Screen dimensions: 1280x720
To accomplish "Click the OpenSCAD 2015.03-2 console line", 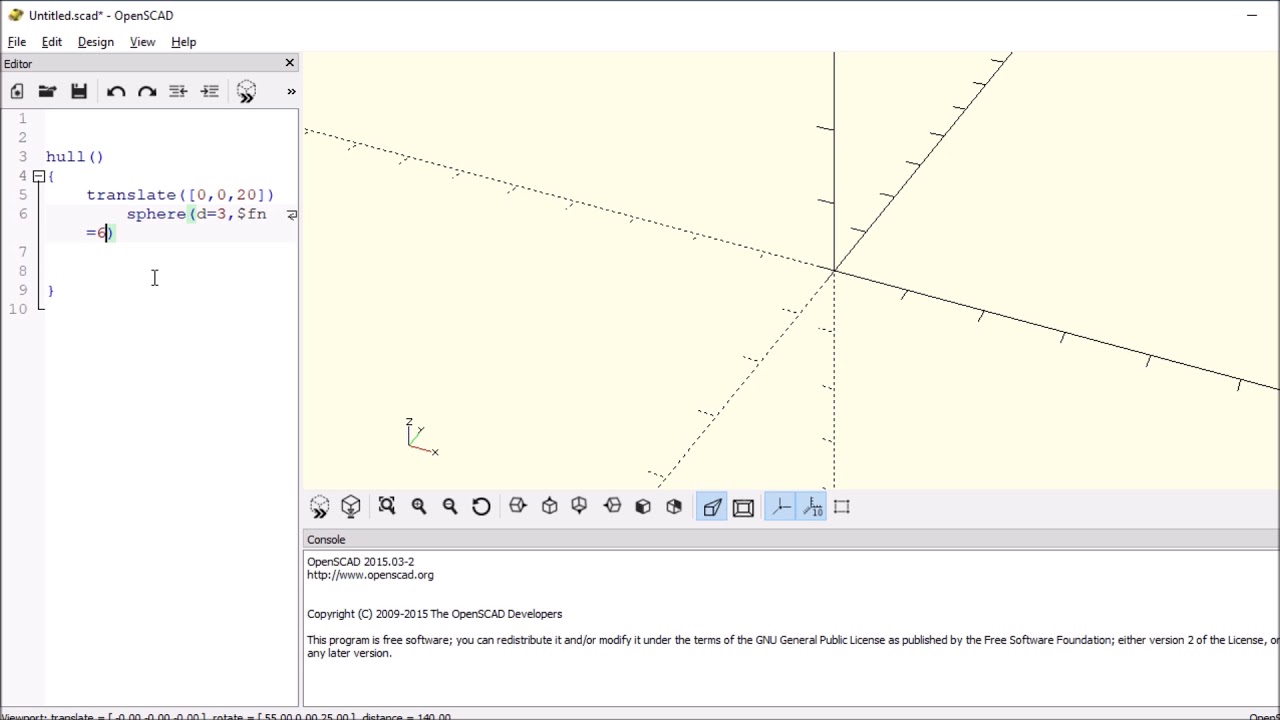I will pos(361,562).
